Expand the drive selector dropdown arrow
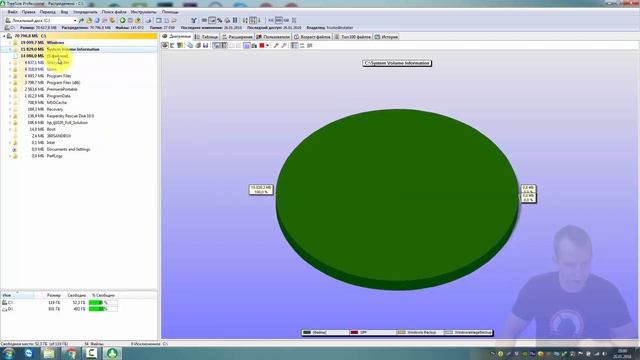 coord(75,20)
